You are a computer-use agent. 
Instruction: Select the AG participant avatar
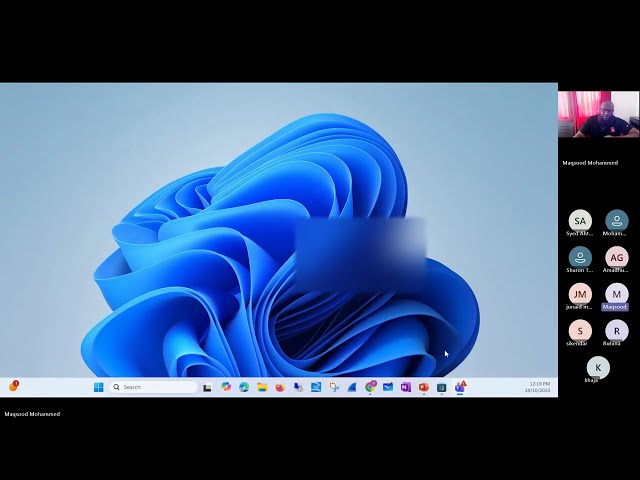click(x=617, y=258)
